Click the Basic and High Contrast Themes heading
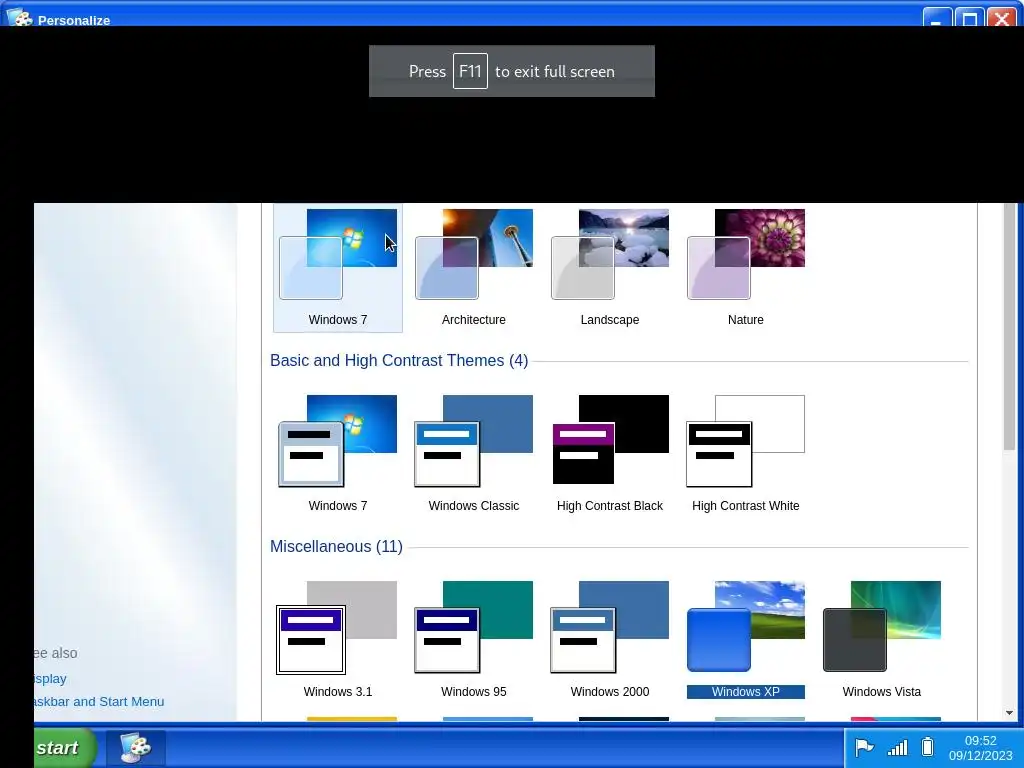Screen dimensions: 1024x768 (399, 360)
